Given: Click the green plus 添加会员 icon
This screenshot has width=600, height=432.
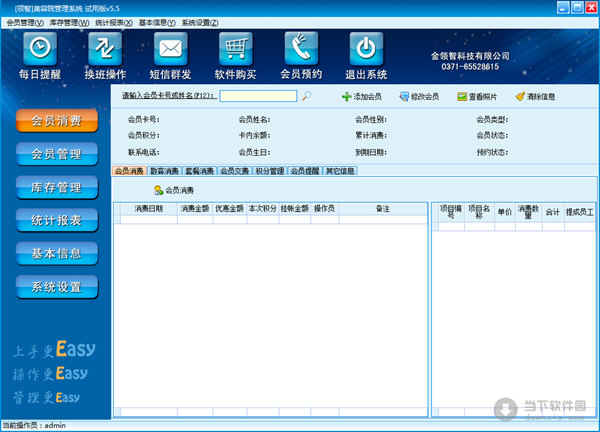Looking at the screenshot, I should [346, 97].
